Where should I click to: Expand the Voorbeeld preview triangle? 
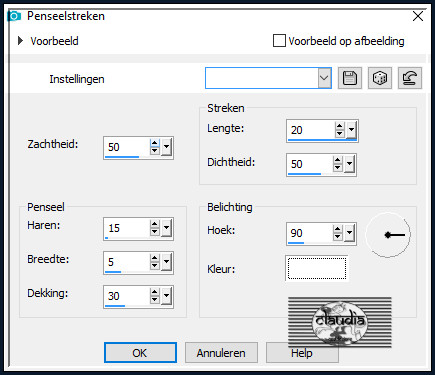click(21, 41)
